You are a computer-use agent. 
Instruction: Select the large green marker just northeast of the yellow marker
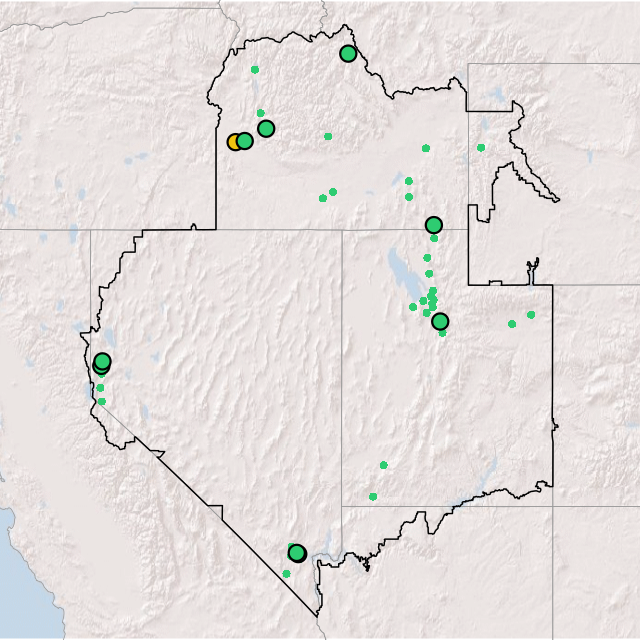266,128
